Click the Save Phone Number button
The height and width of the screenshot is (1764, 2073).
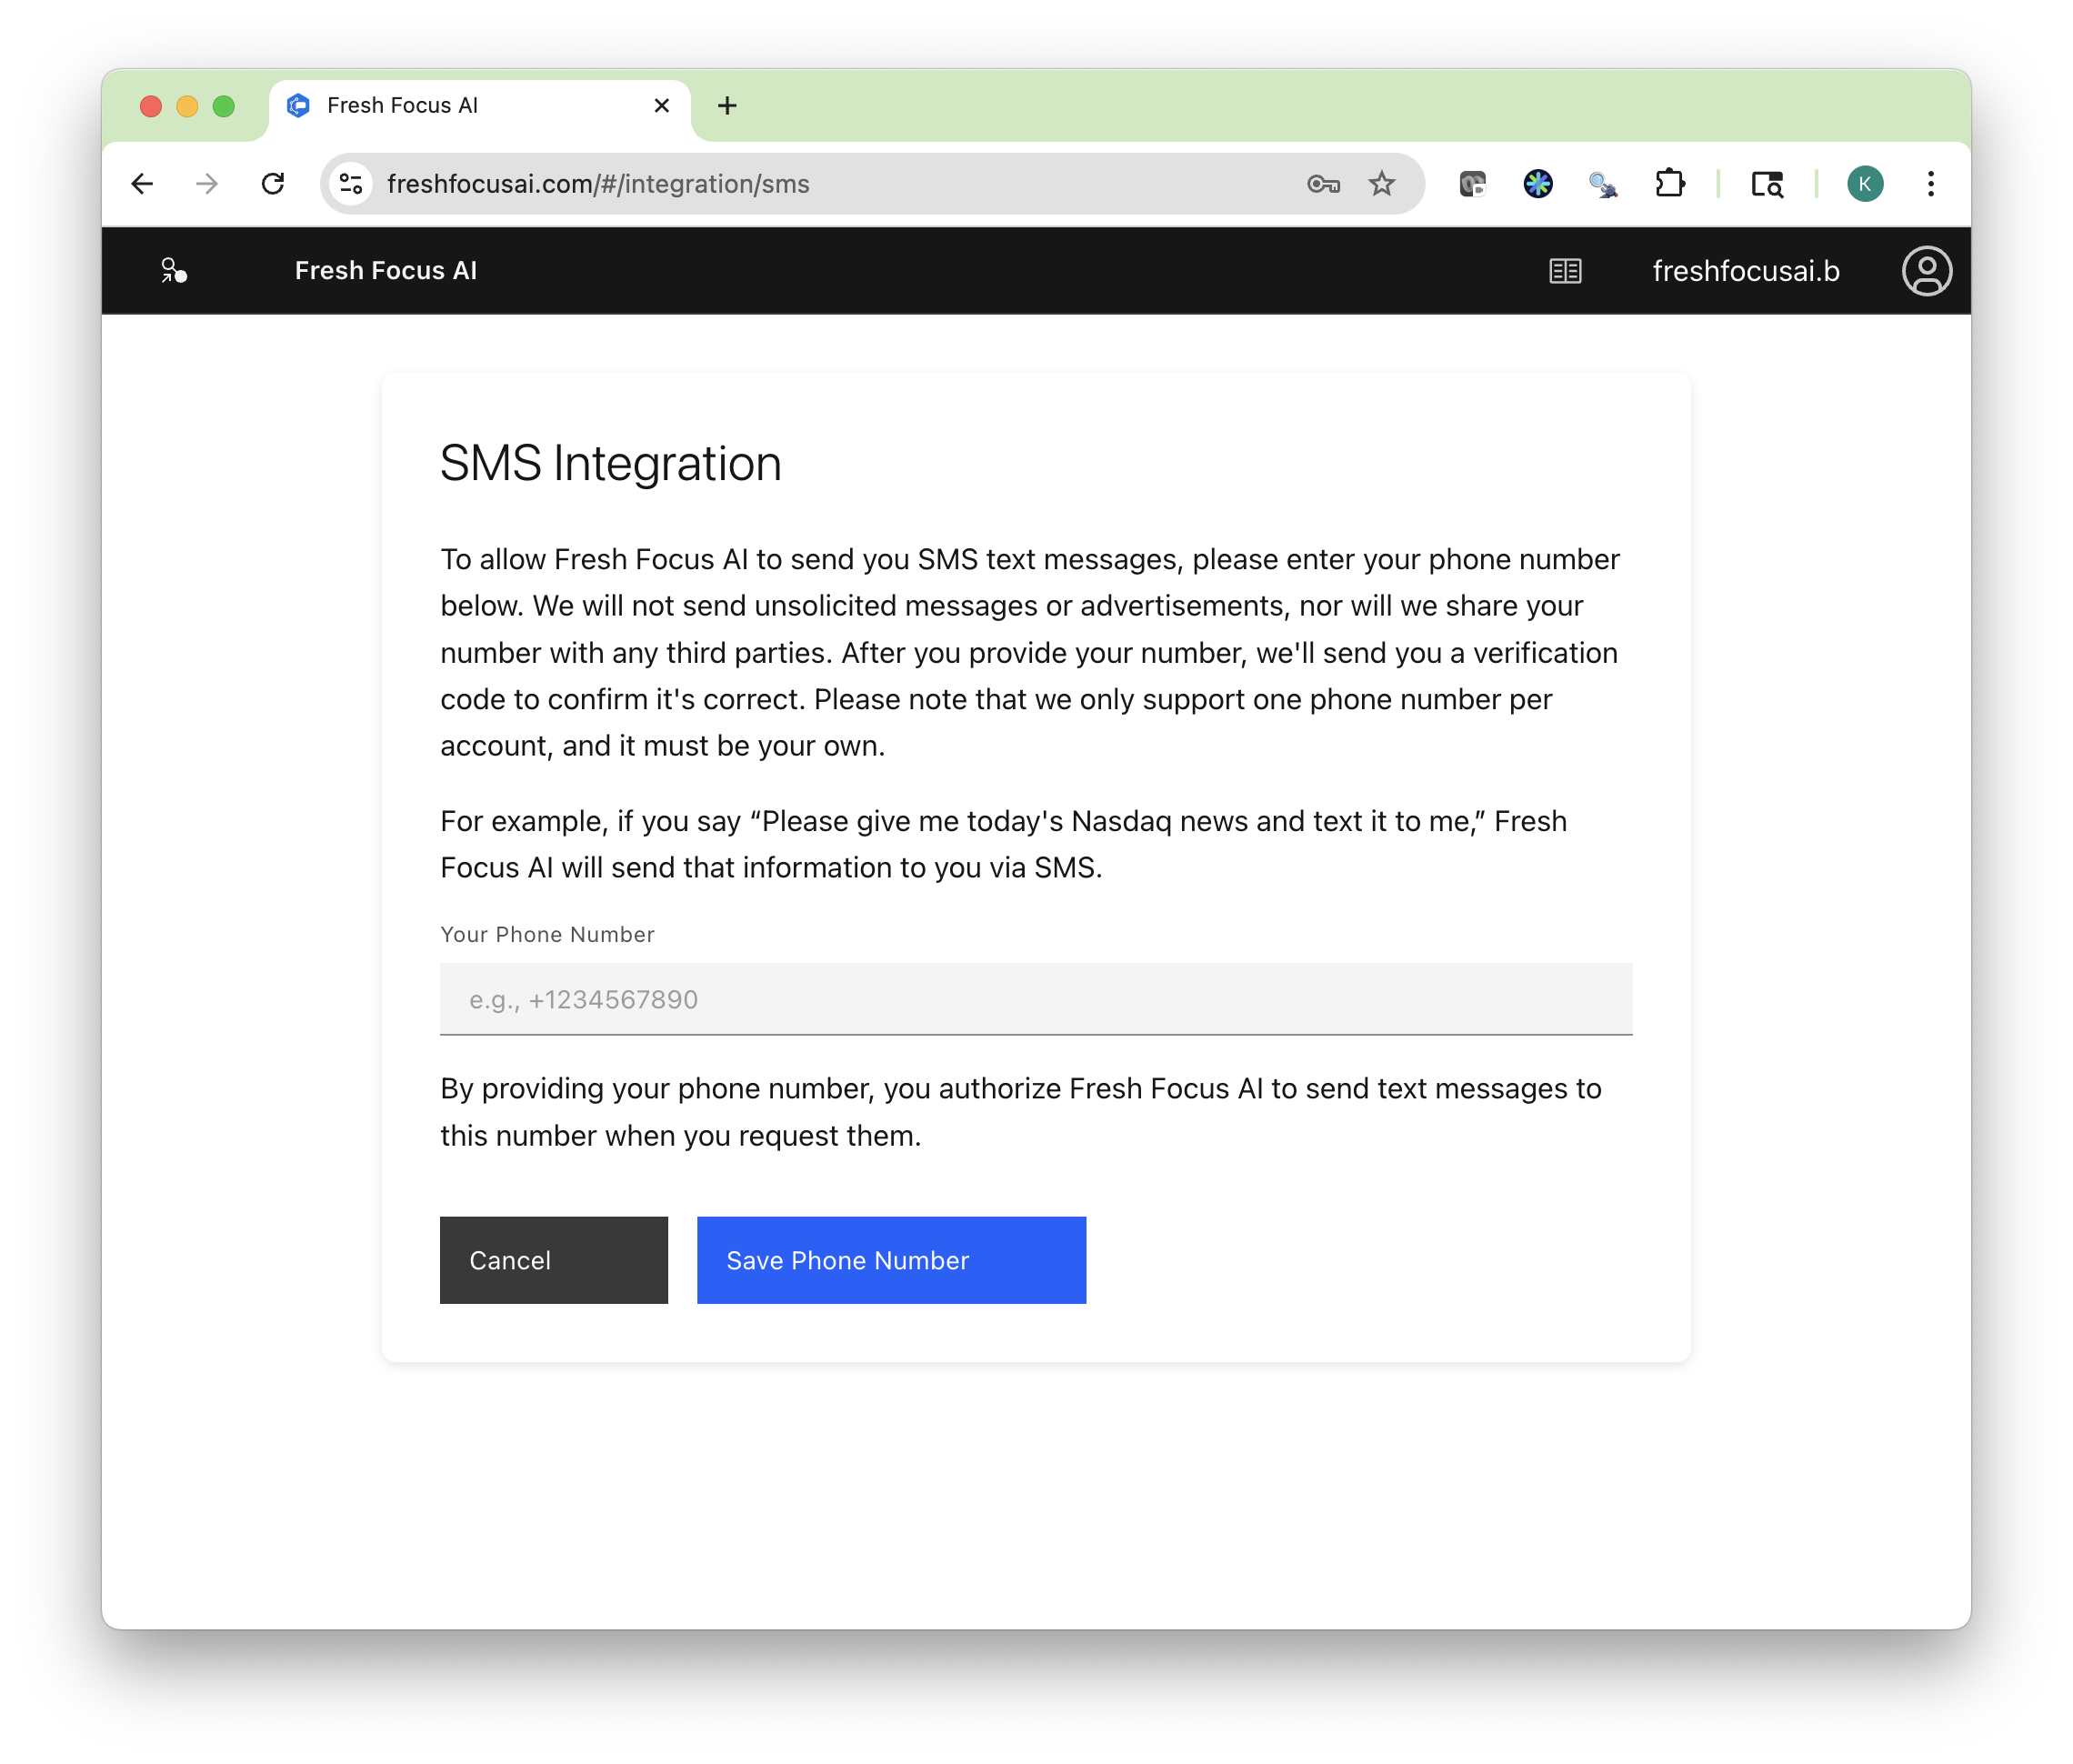click(x=890, y=1260)
